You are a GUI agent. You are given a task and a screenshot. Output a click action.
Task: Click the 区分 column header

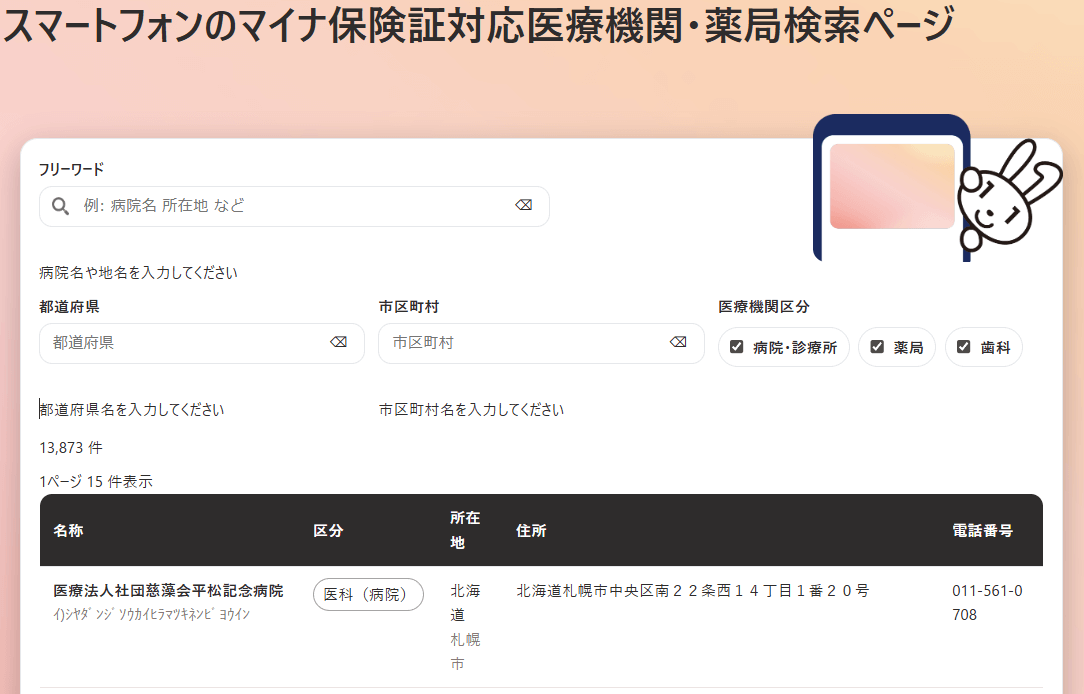[328, 531]
